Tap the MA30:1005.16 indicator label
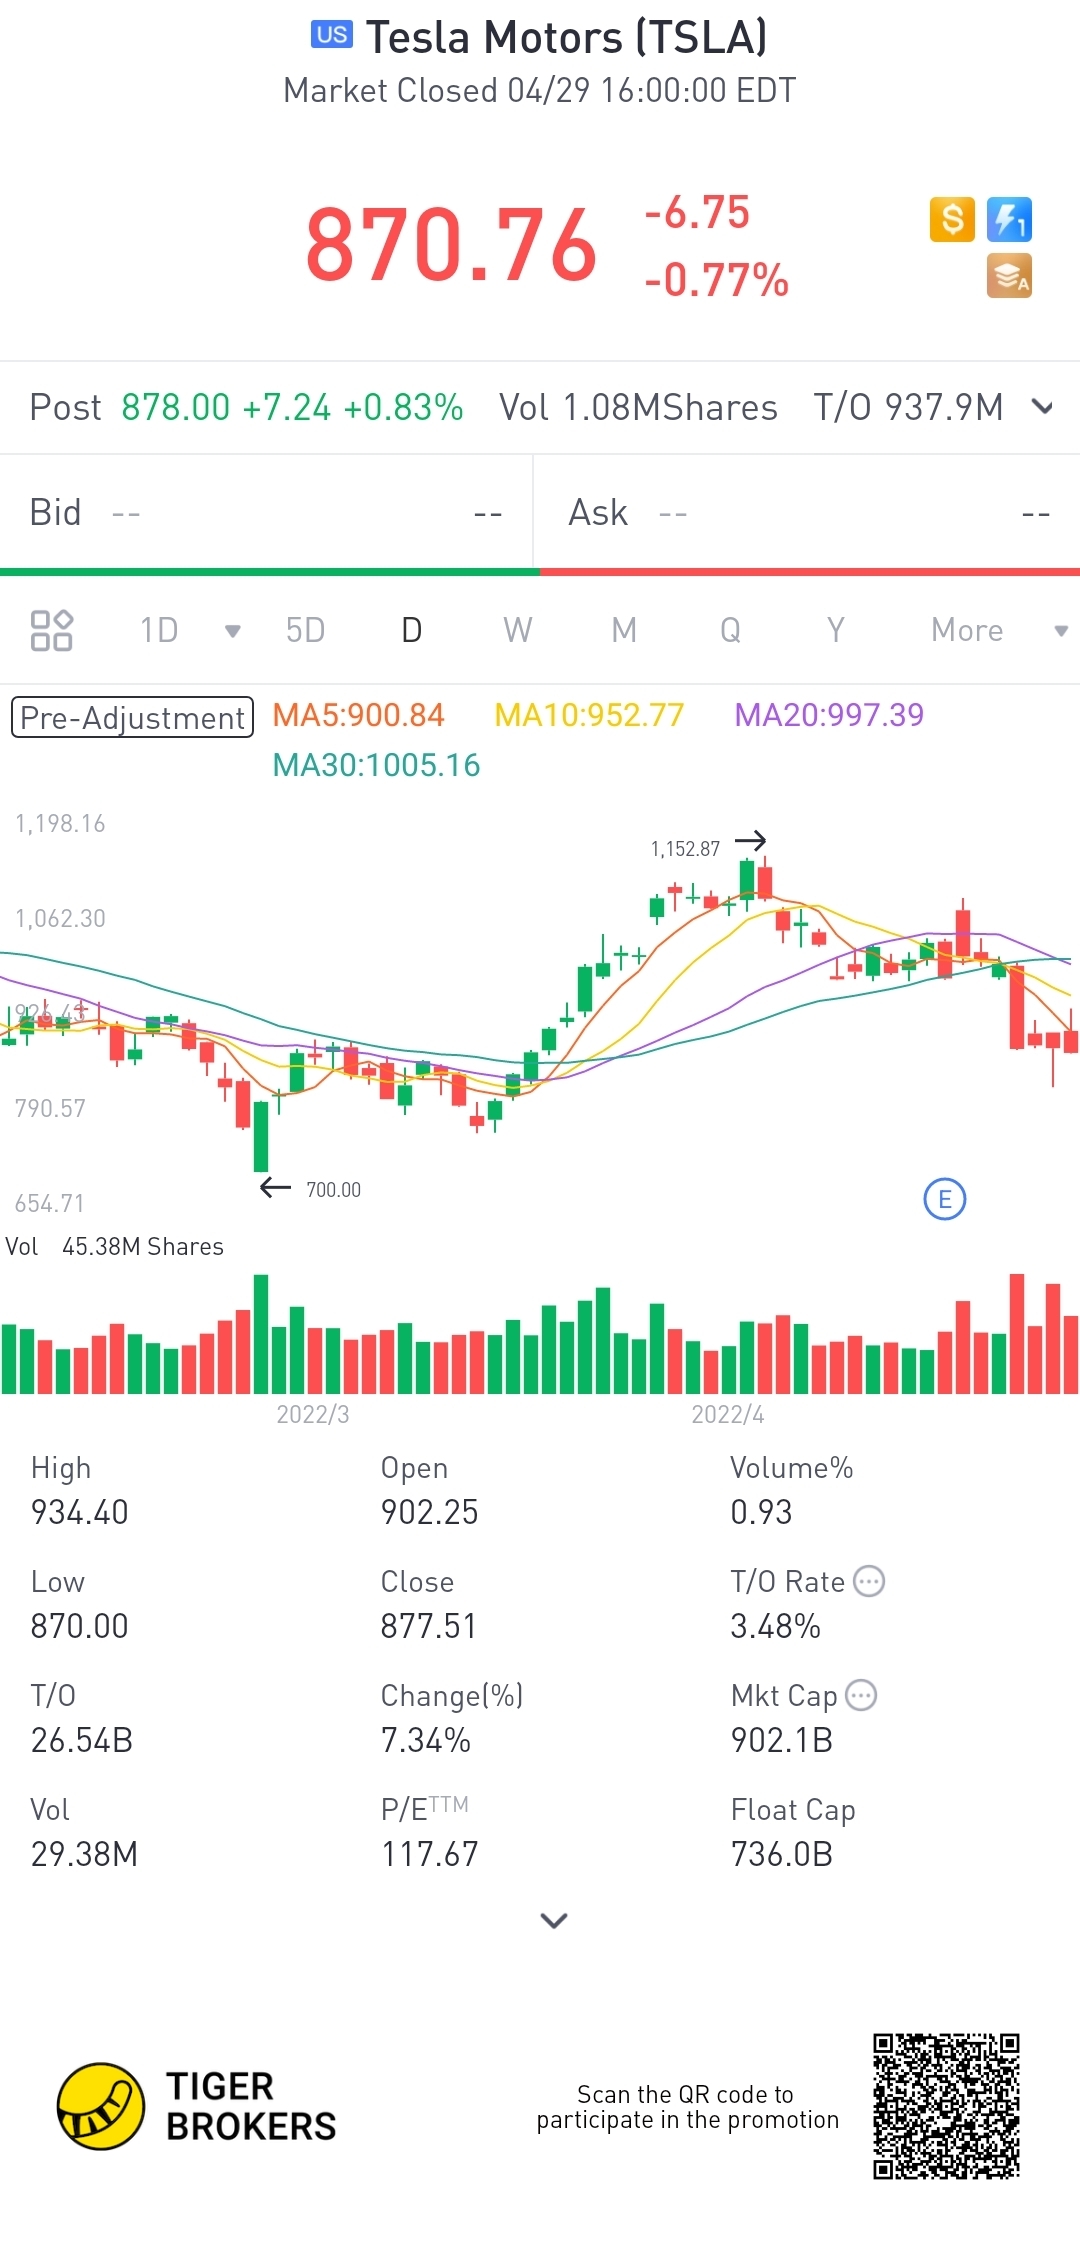The image size is (1080, 2252). coord(376,765)
